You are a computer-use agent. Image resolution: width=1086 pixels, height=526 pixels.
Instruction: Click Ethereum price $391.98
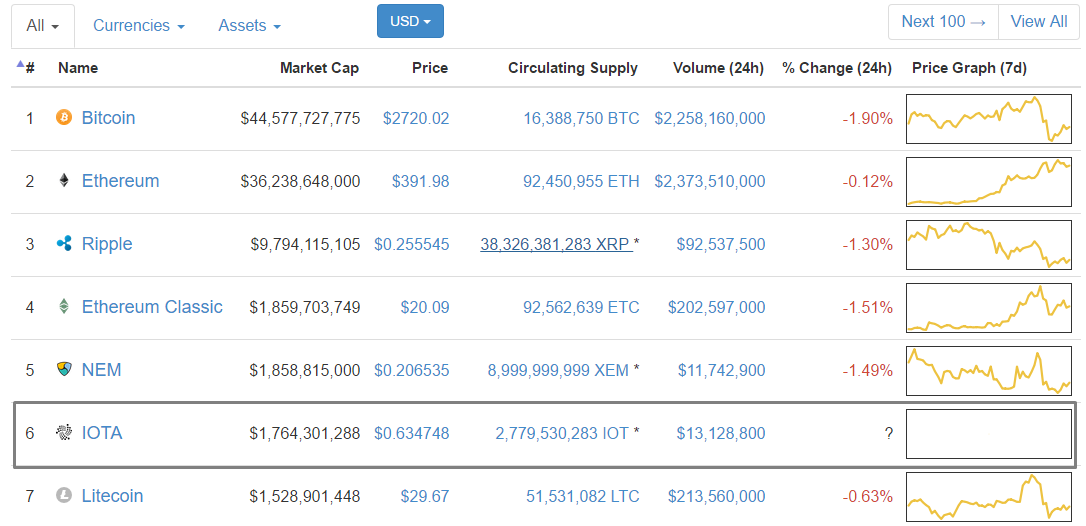pos(420,182)
